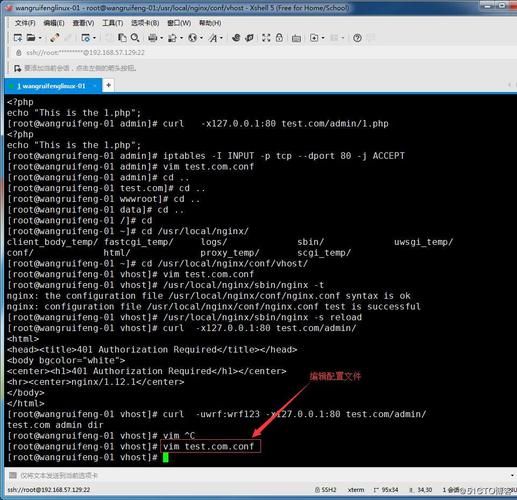Click the add-current-session arrow icon
The width and height of the screenshot is (517, 500).
click(17, 68)
